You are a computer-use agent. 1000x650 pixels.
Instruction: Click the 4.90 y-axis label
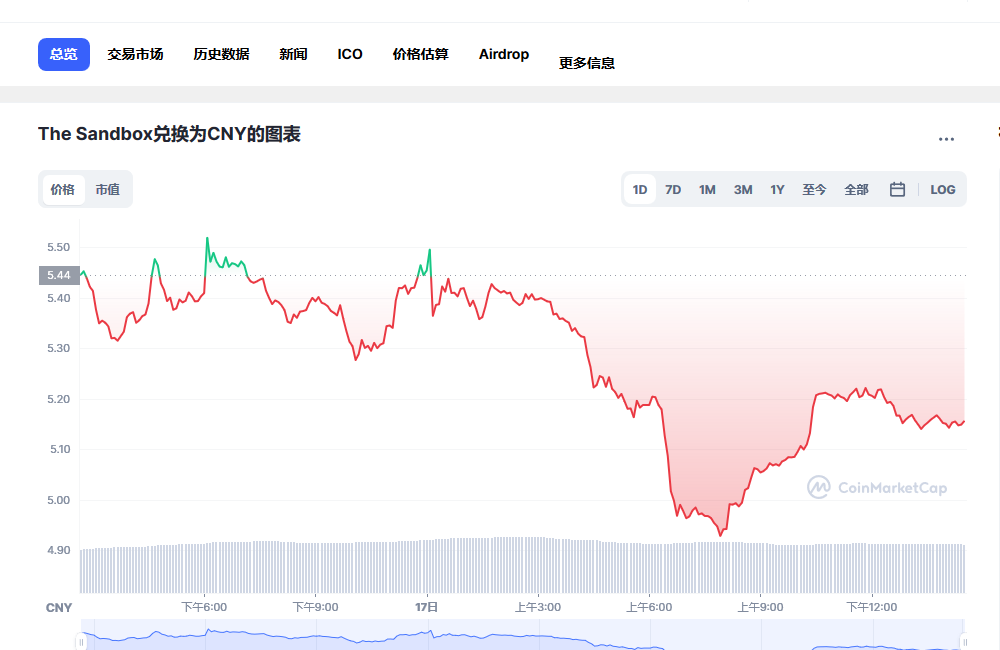(x=59, y=550)
